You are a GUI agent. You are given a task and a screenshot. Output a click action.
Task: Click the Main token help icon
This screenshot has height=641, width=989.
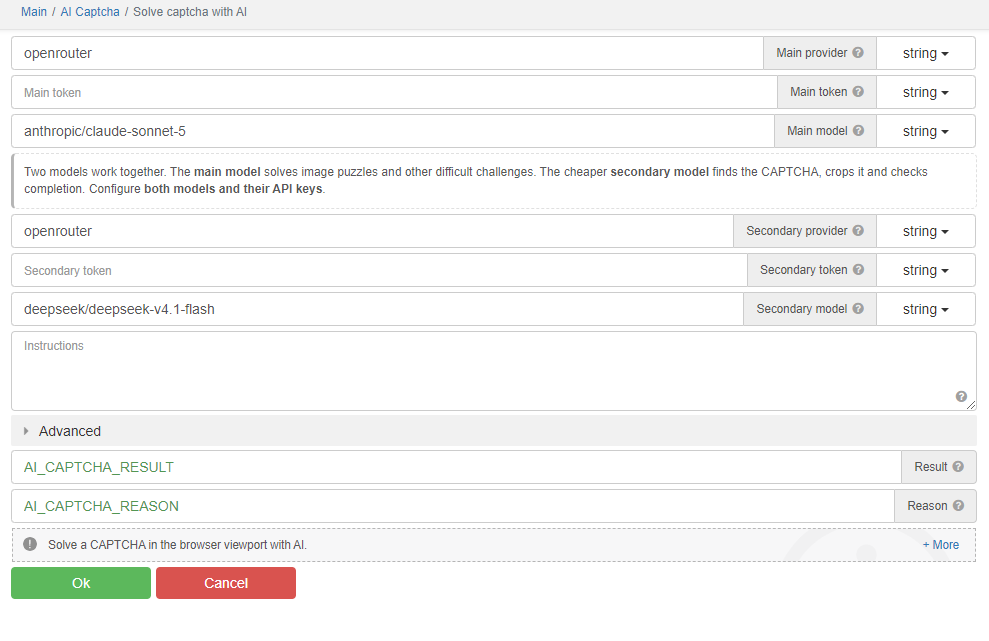(x=858, y=92)
